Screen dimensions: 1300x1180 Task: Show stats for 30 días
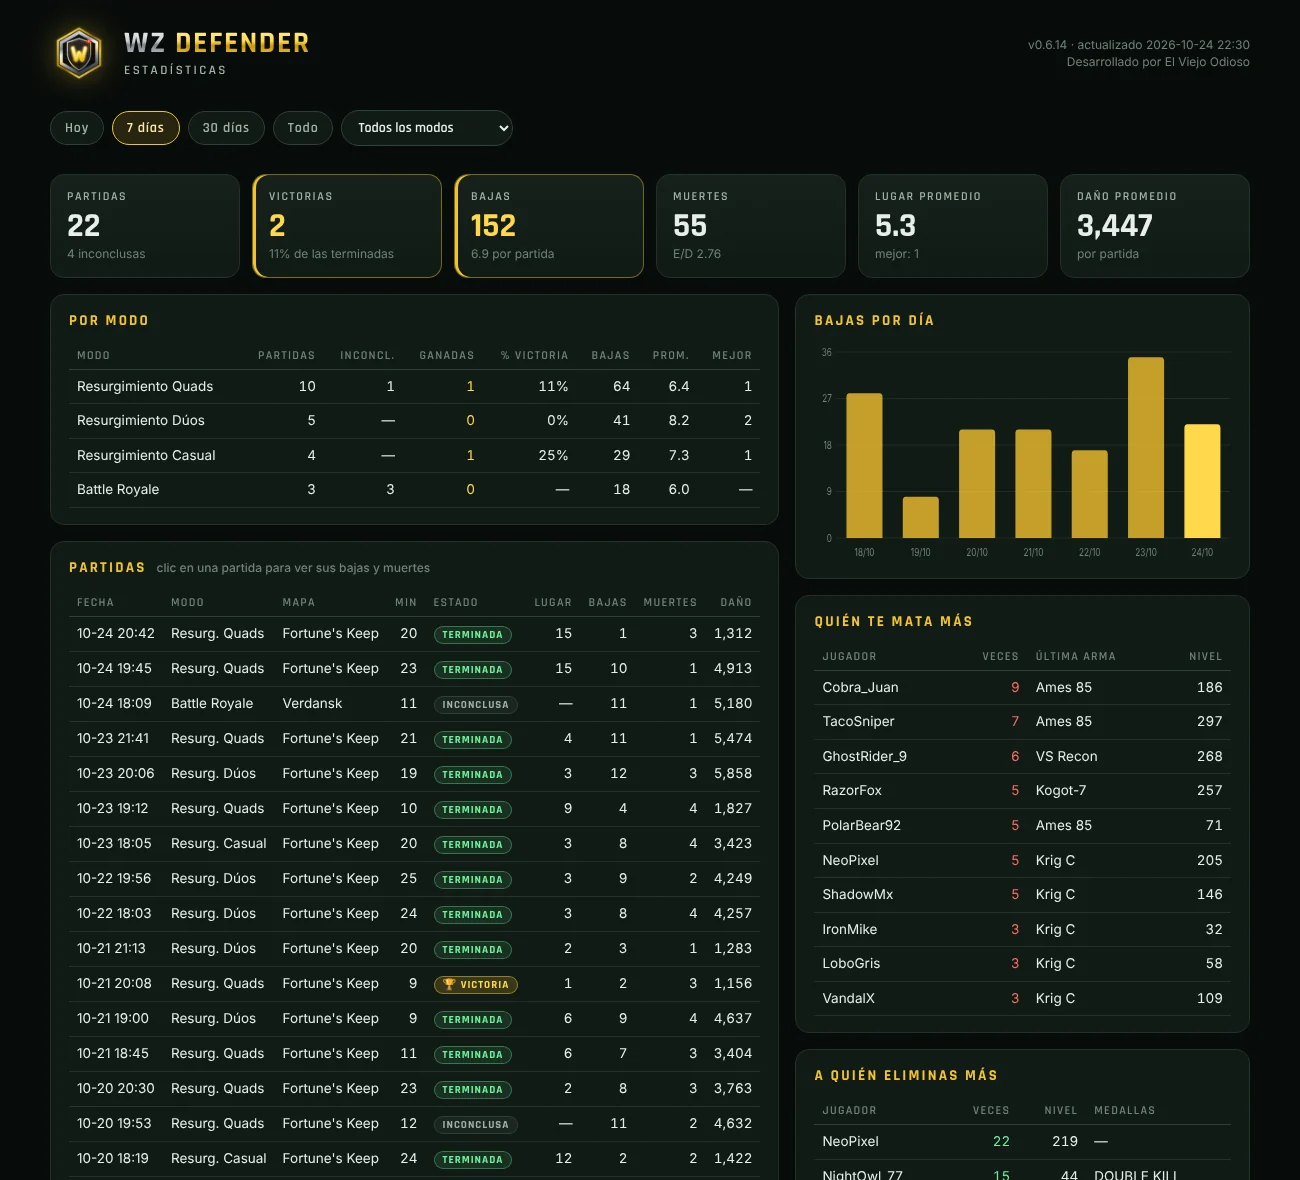pyautogui.click(x=226, y=128)
